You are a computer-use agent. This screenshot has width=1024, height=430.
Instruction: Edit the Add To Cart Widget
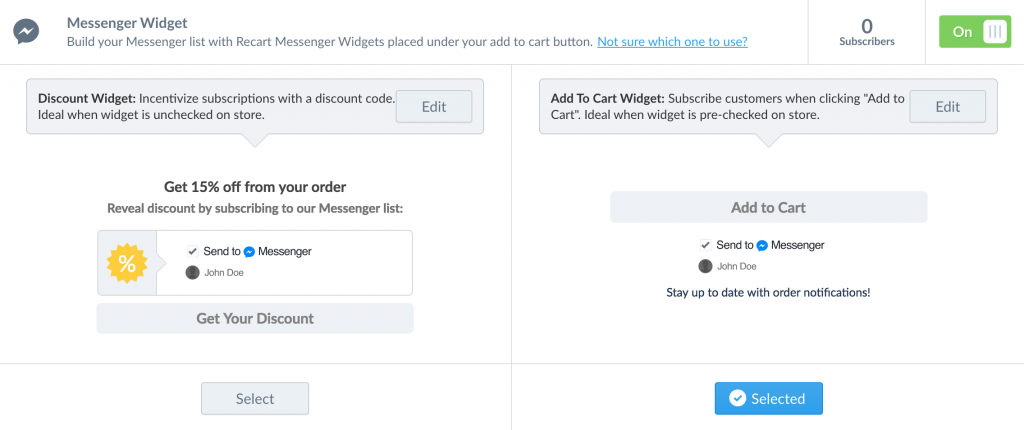click(x=948, y=107)
